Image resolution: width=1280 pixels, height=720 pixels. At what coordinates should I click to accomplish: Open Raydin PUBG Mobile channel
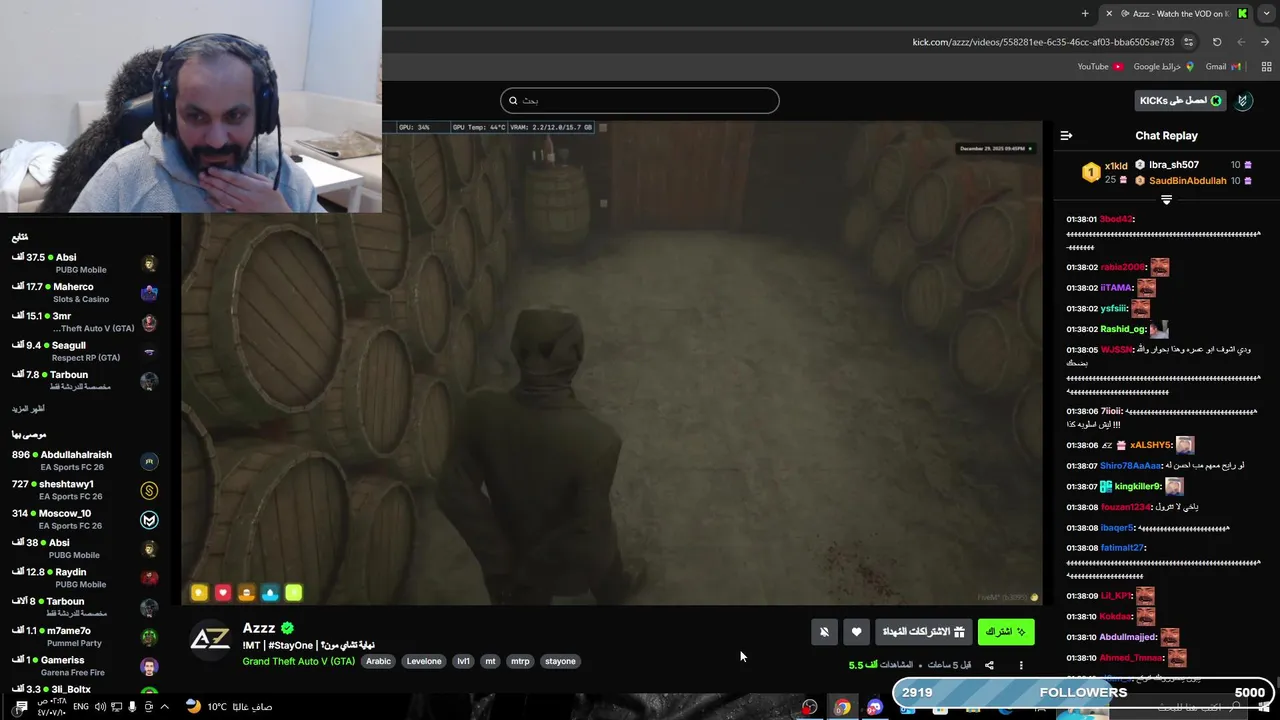pyautogui.click(x=85, y=578)
